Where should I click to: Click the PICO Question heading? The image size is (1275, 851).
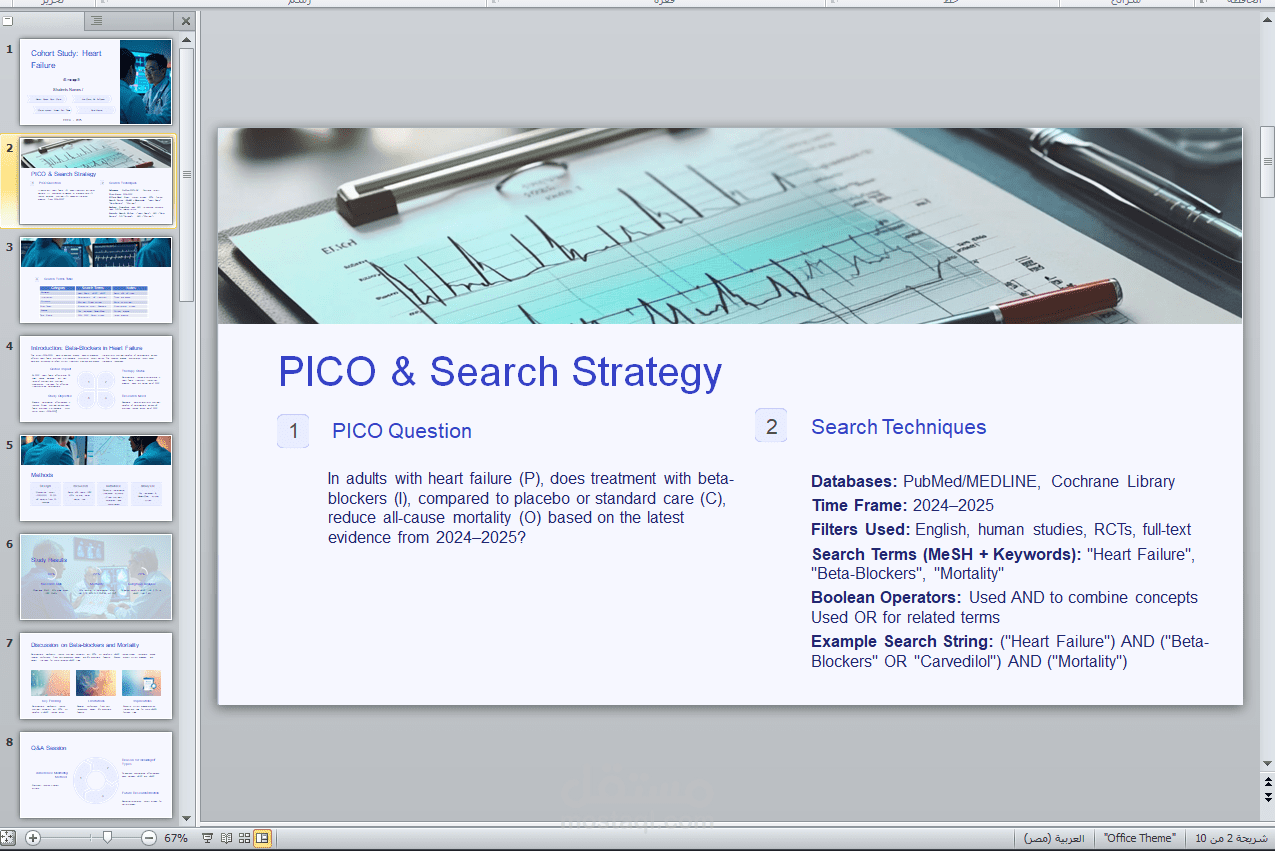pyautogui.click(x=402, y=431)
